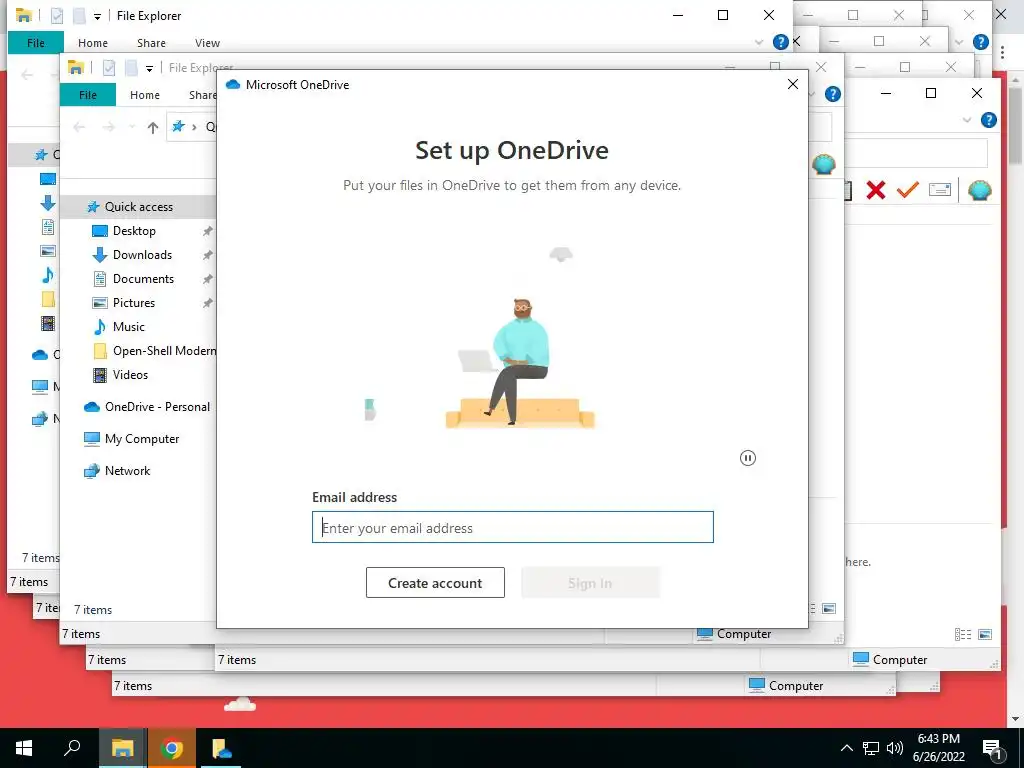Screen dimensions: 1024x768
Task: Open the clock showing 6:43 PM
Action: (938, 748)
